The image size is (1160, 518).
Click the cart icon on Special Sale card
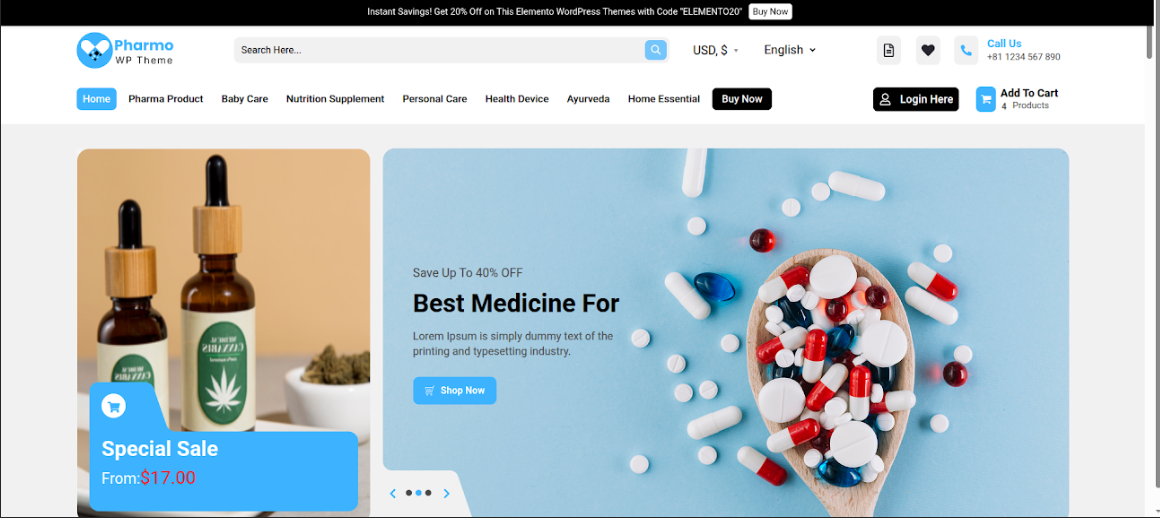pyautogui.click(x=113, y=406)
